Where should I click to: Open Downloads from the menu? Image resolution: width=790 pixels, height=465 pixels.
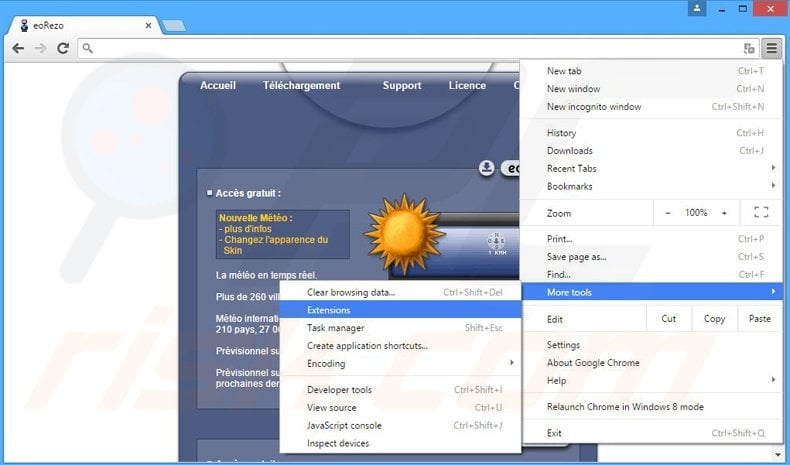coord(652,151)
